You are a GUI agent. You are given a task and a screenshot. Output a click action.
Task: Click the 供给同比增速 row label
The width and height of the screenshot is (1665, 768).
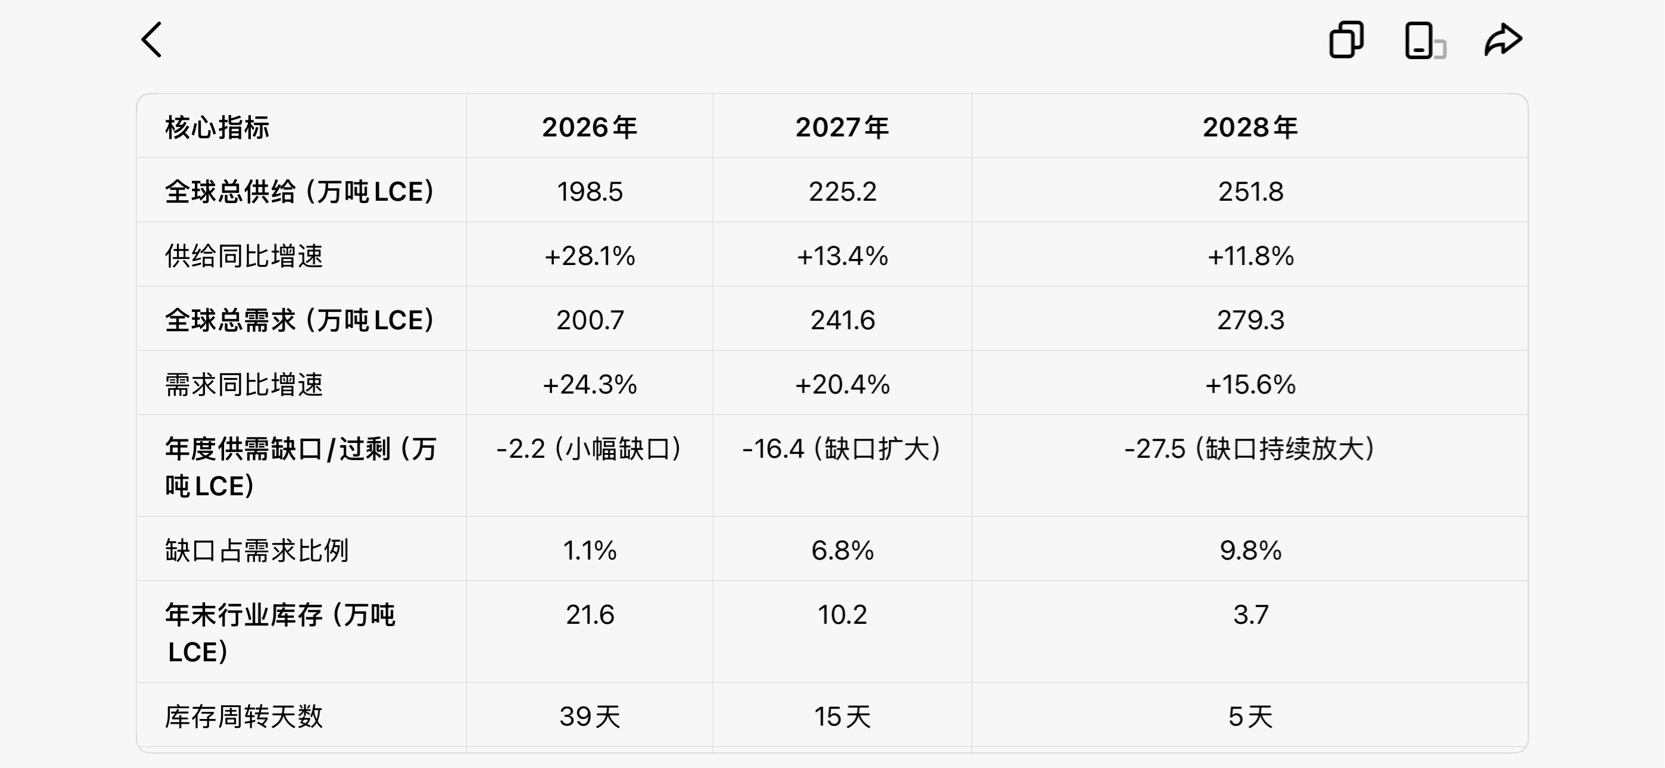coord(244,256)
